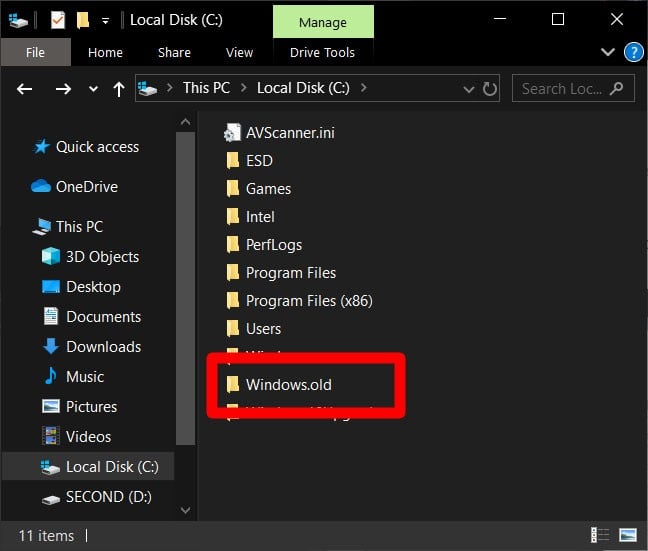Select Downloads in the navigation pane
The height and width of the screenshot is (551, 648).
(103, 347)
